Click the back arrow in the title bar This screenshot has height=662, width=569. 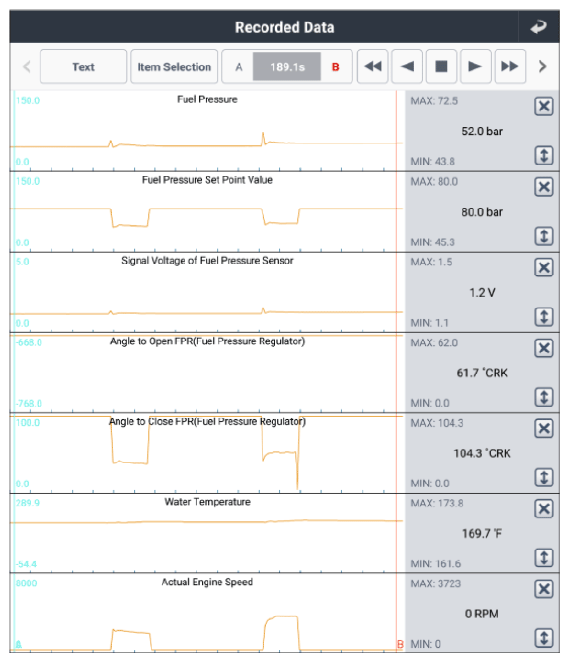pos(538,27)
